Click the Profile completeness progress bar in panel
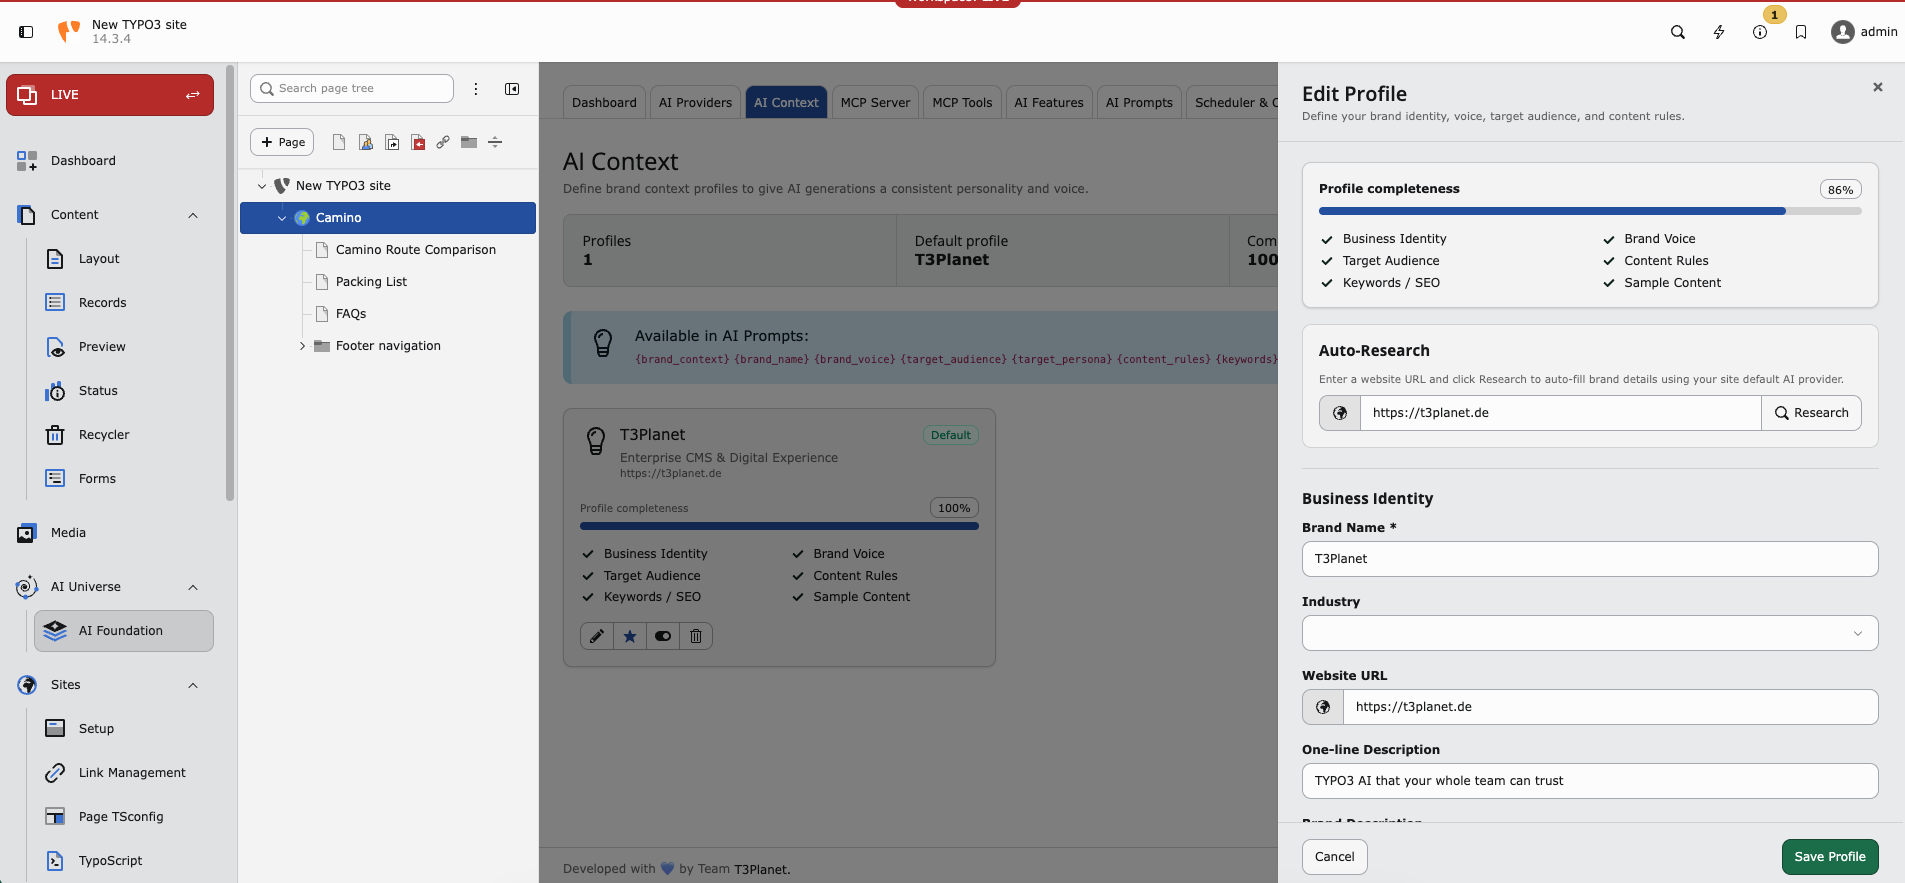Screen dimensions: 1905x883 tap(1590, 211)
